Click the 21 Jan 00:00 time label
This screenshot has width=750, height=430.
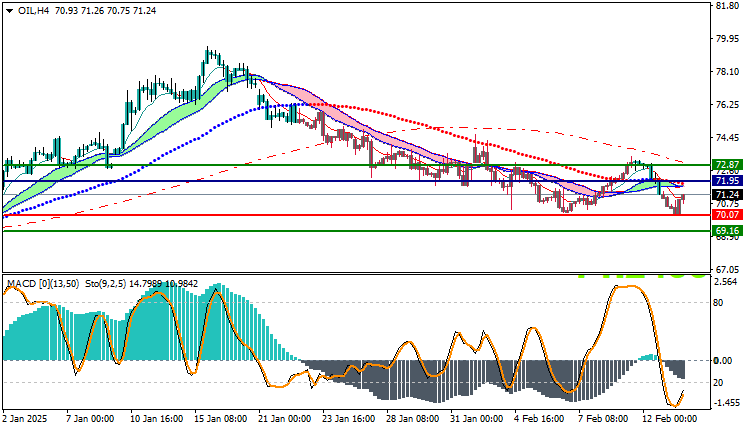coord(285,419)
